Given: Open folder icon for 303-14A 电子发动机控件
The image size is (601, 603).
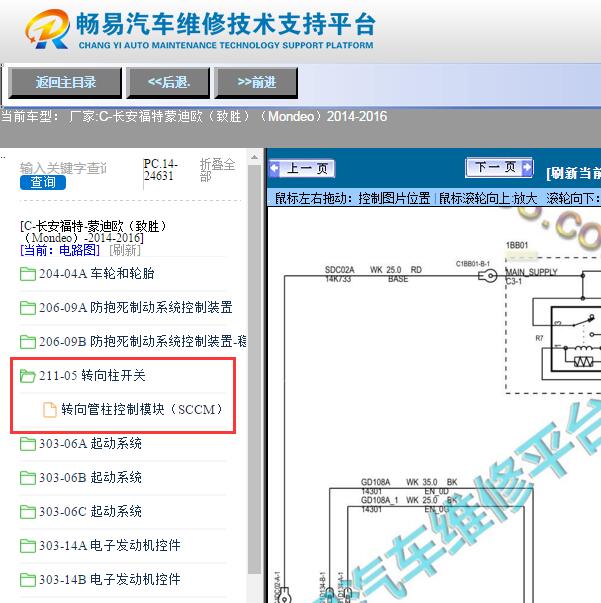Looking at the screenshot, I should point(28,546).
